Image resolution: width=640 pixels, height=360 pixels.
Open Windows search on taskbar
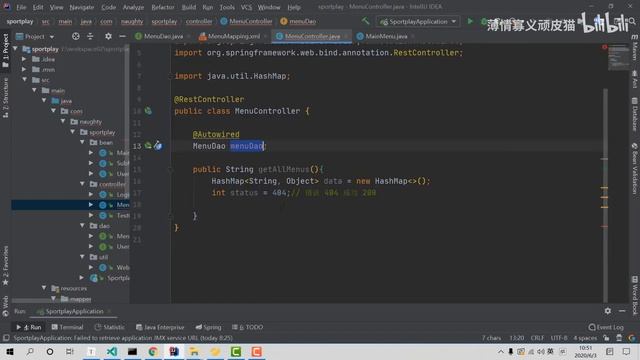[x=30, y=351]
